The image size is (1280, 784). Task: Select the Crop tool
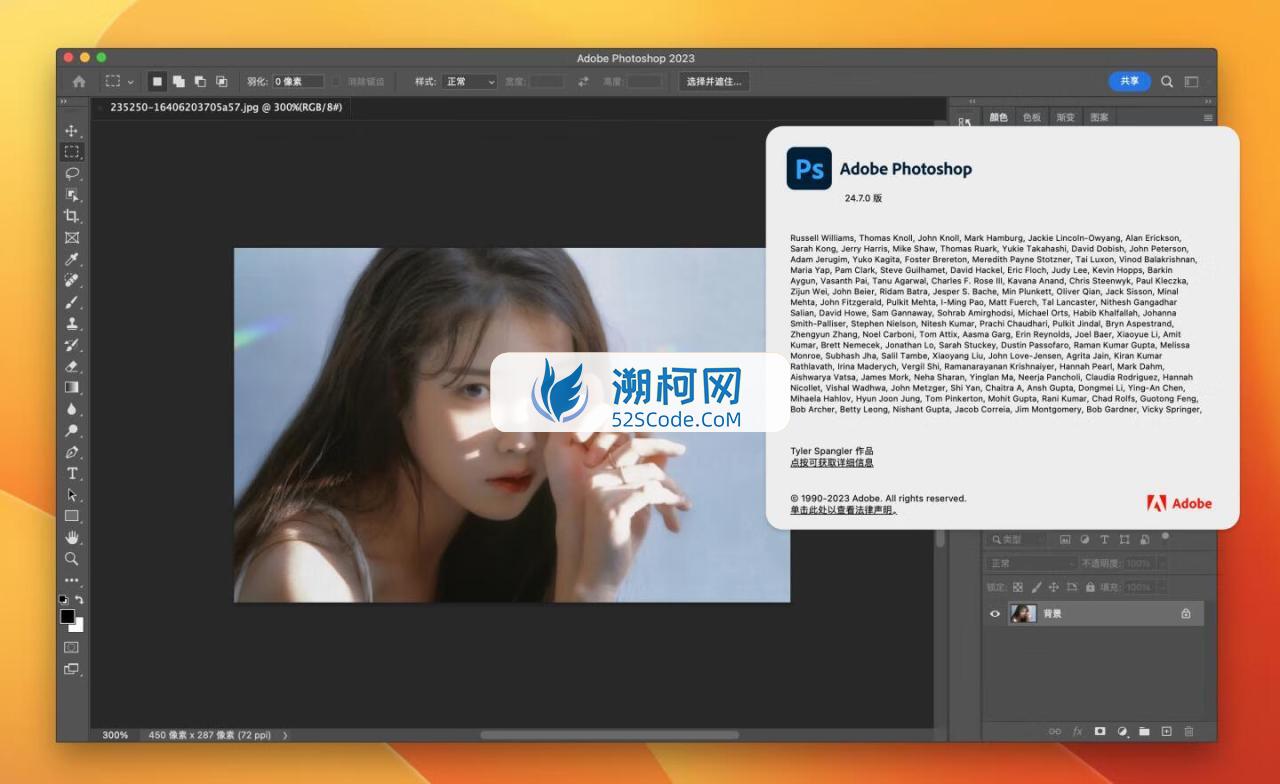71,216
